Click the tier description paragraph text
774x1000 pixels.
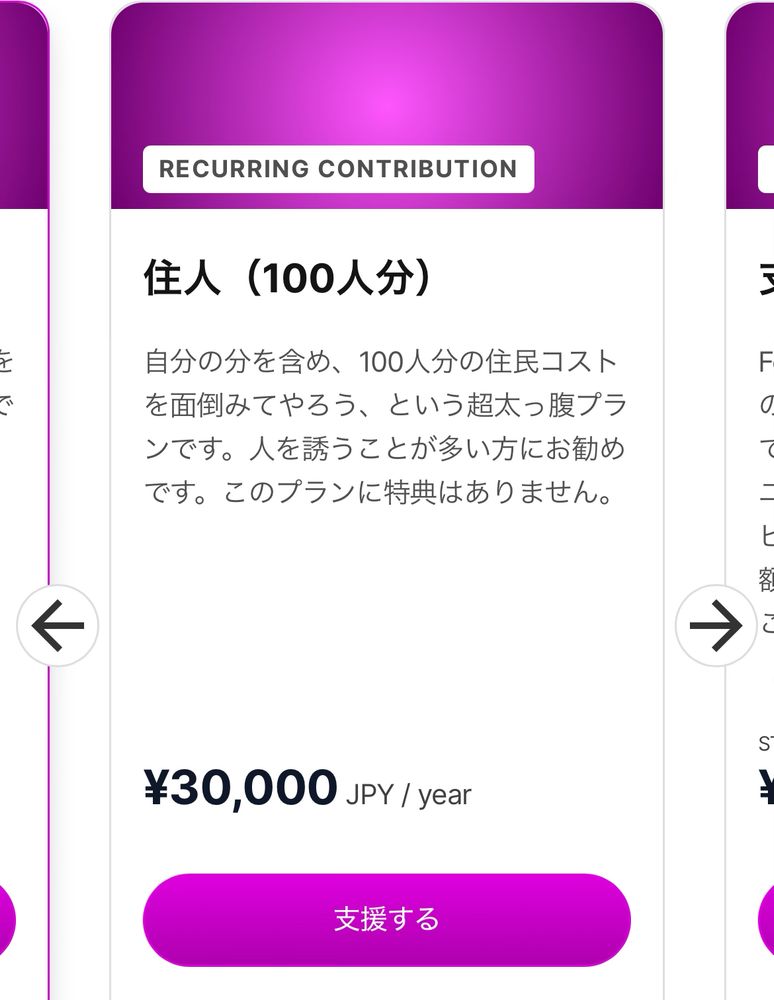(386, 427)
